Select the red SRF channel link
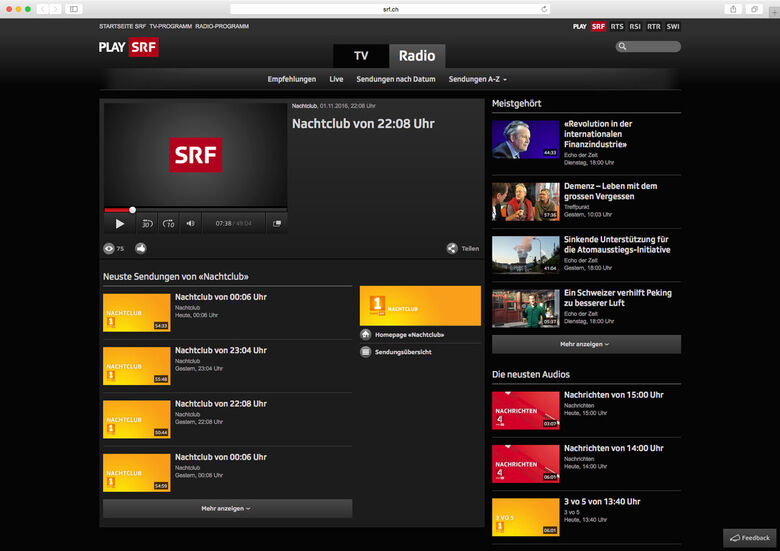This screenshot has width=780, height=551. tap(598, 27)
